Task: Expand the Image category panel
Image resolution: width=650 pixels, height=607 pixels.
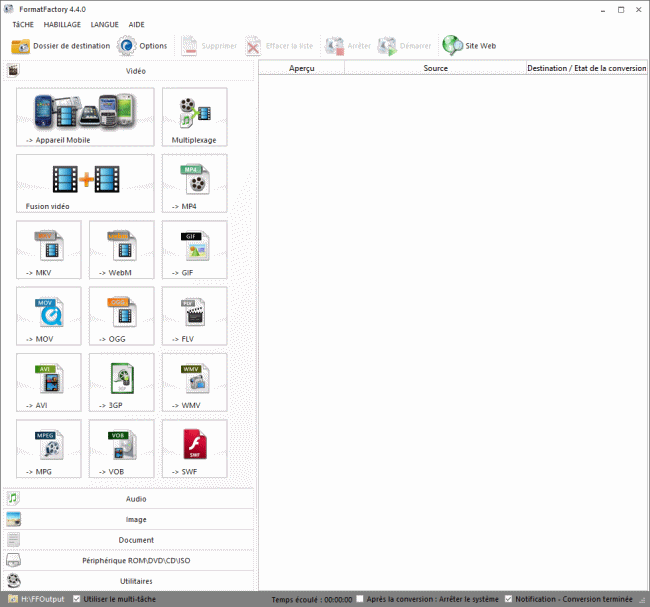Action: click(x=129, y=520)
